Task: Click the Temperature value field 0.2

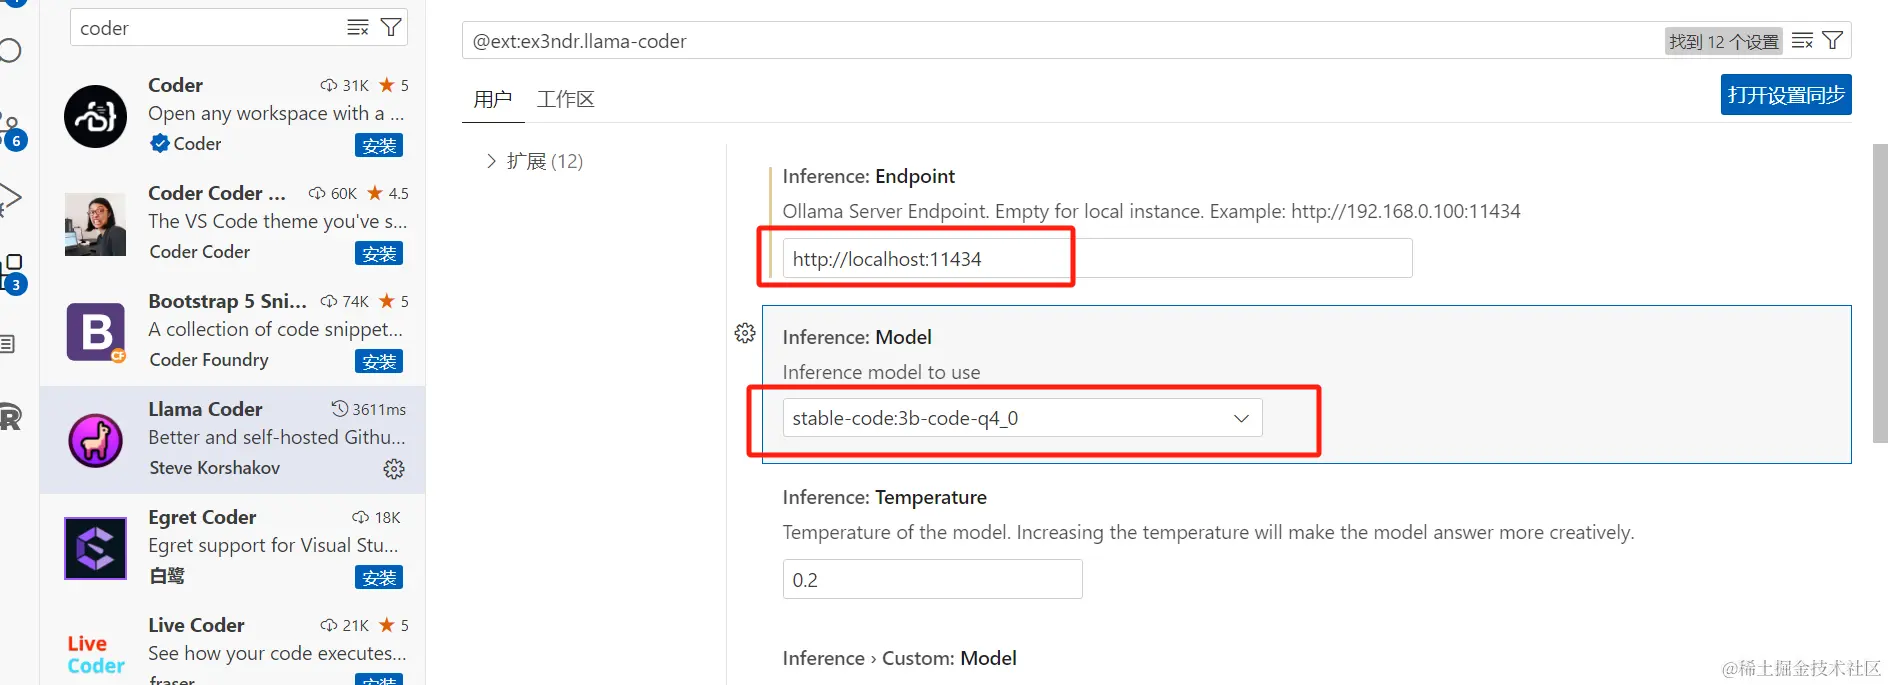Action: [932, 580]
